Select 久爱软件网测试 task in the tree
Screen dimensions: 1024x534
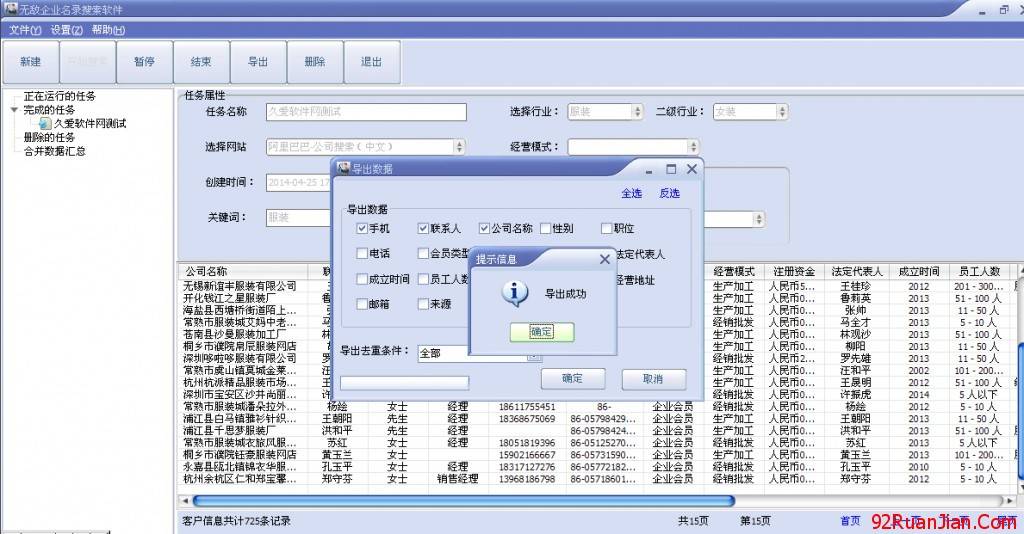89,123
